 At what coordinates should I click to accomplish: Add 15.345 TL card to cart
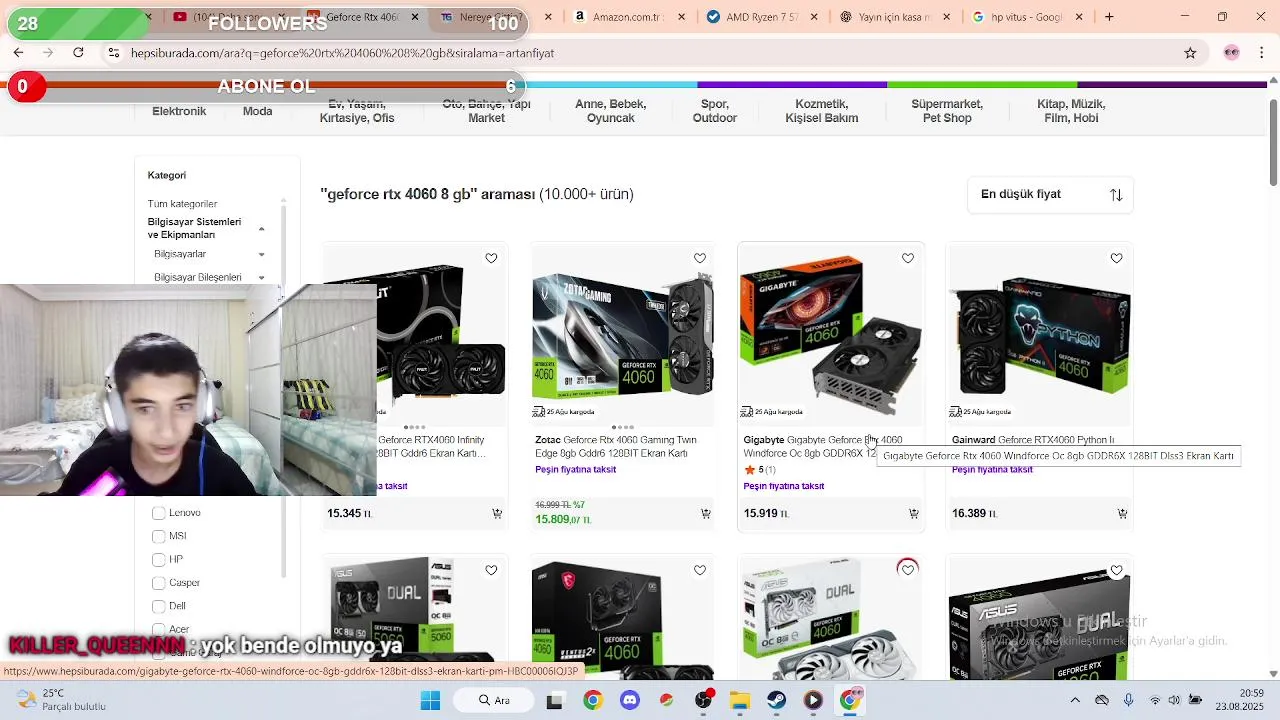[x=497, y=513]
